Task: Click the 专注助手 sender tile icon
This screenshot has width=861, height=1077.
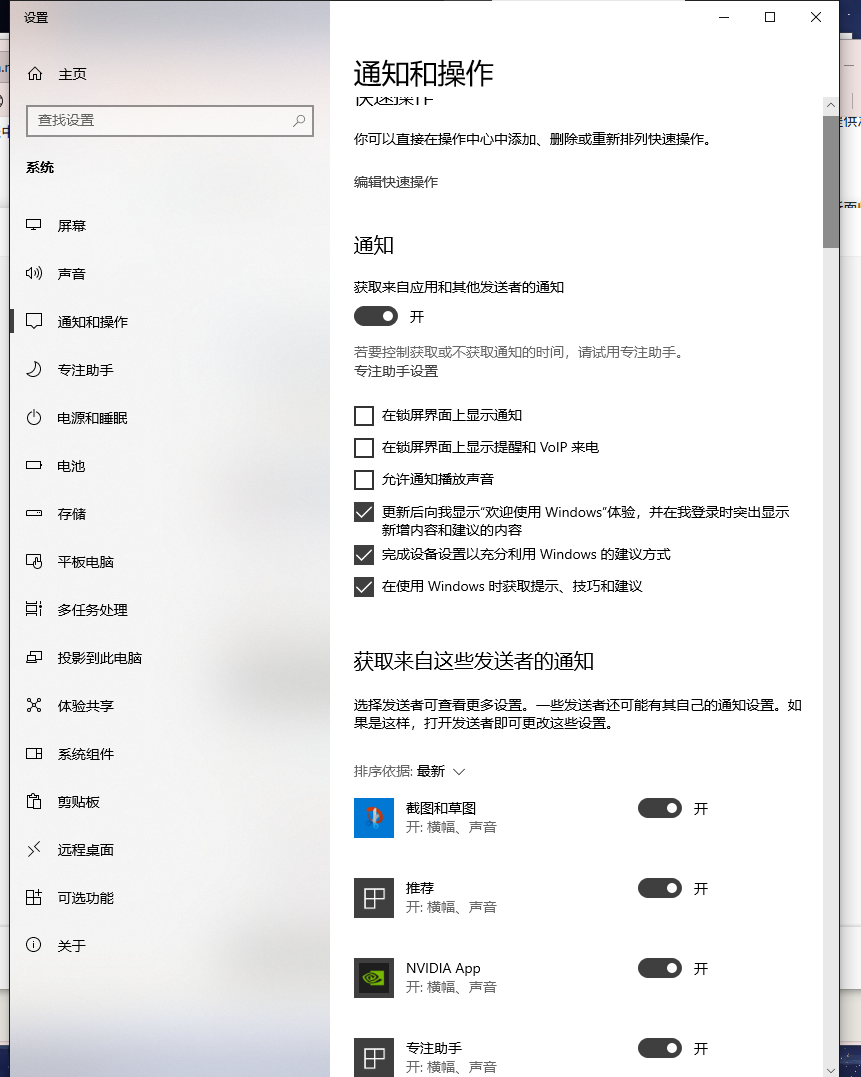Action: [374, 1057]
